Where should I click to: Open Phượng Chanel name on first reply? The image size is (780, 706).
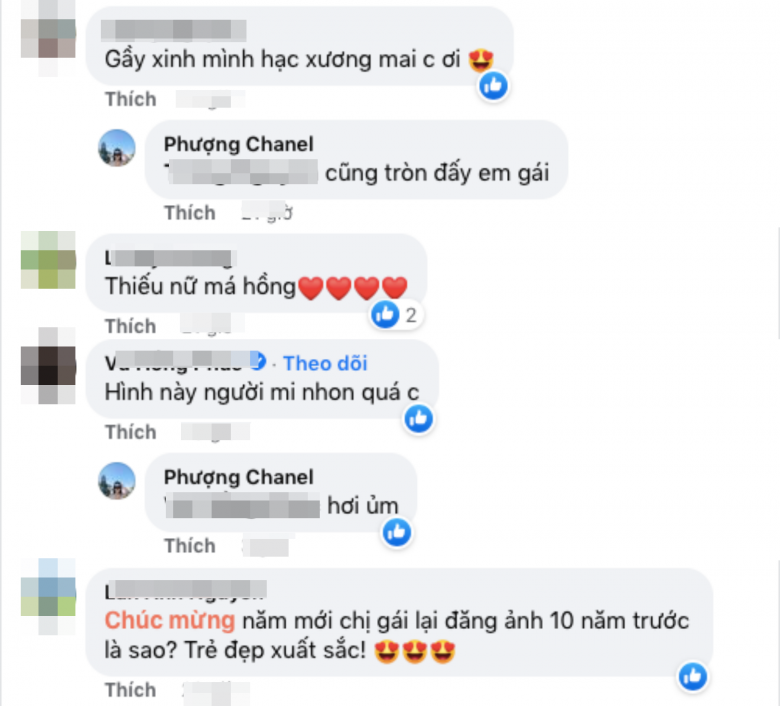tap(239, 144)
